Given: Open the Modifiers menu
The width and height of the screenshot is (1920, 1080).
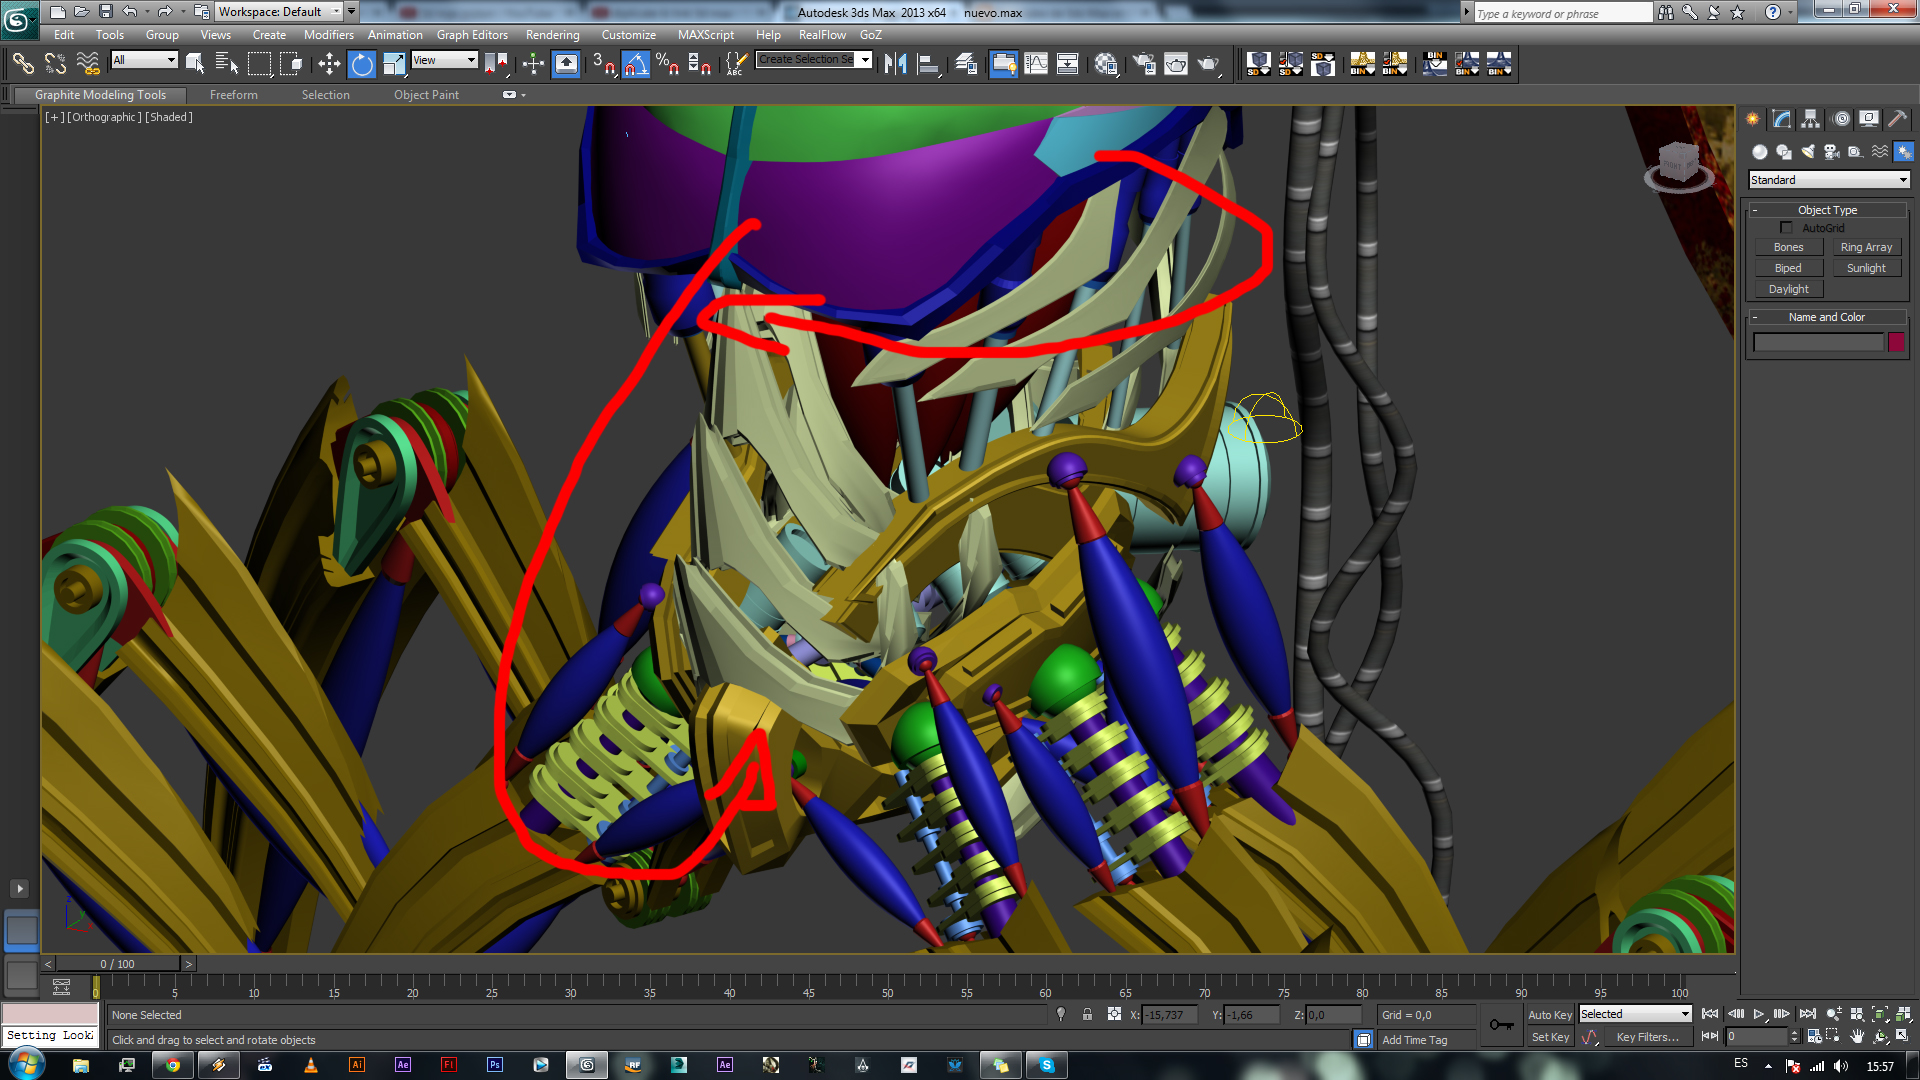Looking at the screenshot, I should pyautogui.click(x=328, y=35).
